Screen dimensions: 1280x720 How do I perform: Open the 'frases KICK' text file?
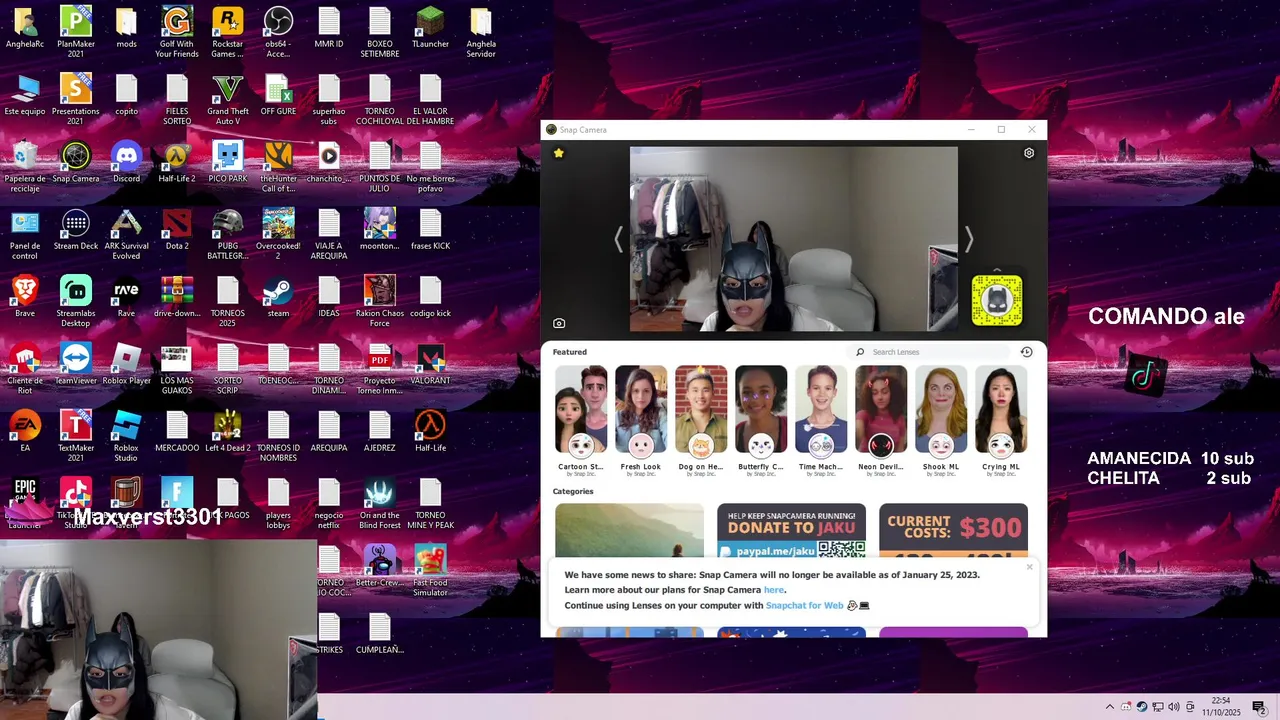click(x=430, y=231)
